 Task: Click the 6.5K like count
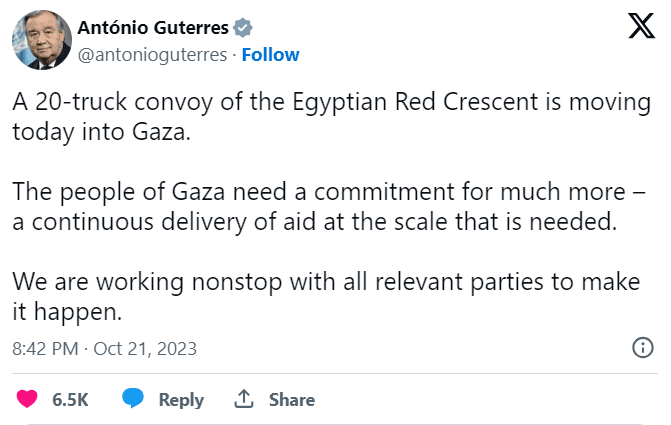point(71,400)
